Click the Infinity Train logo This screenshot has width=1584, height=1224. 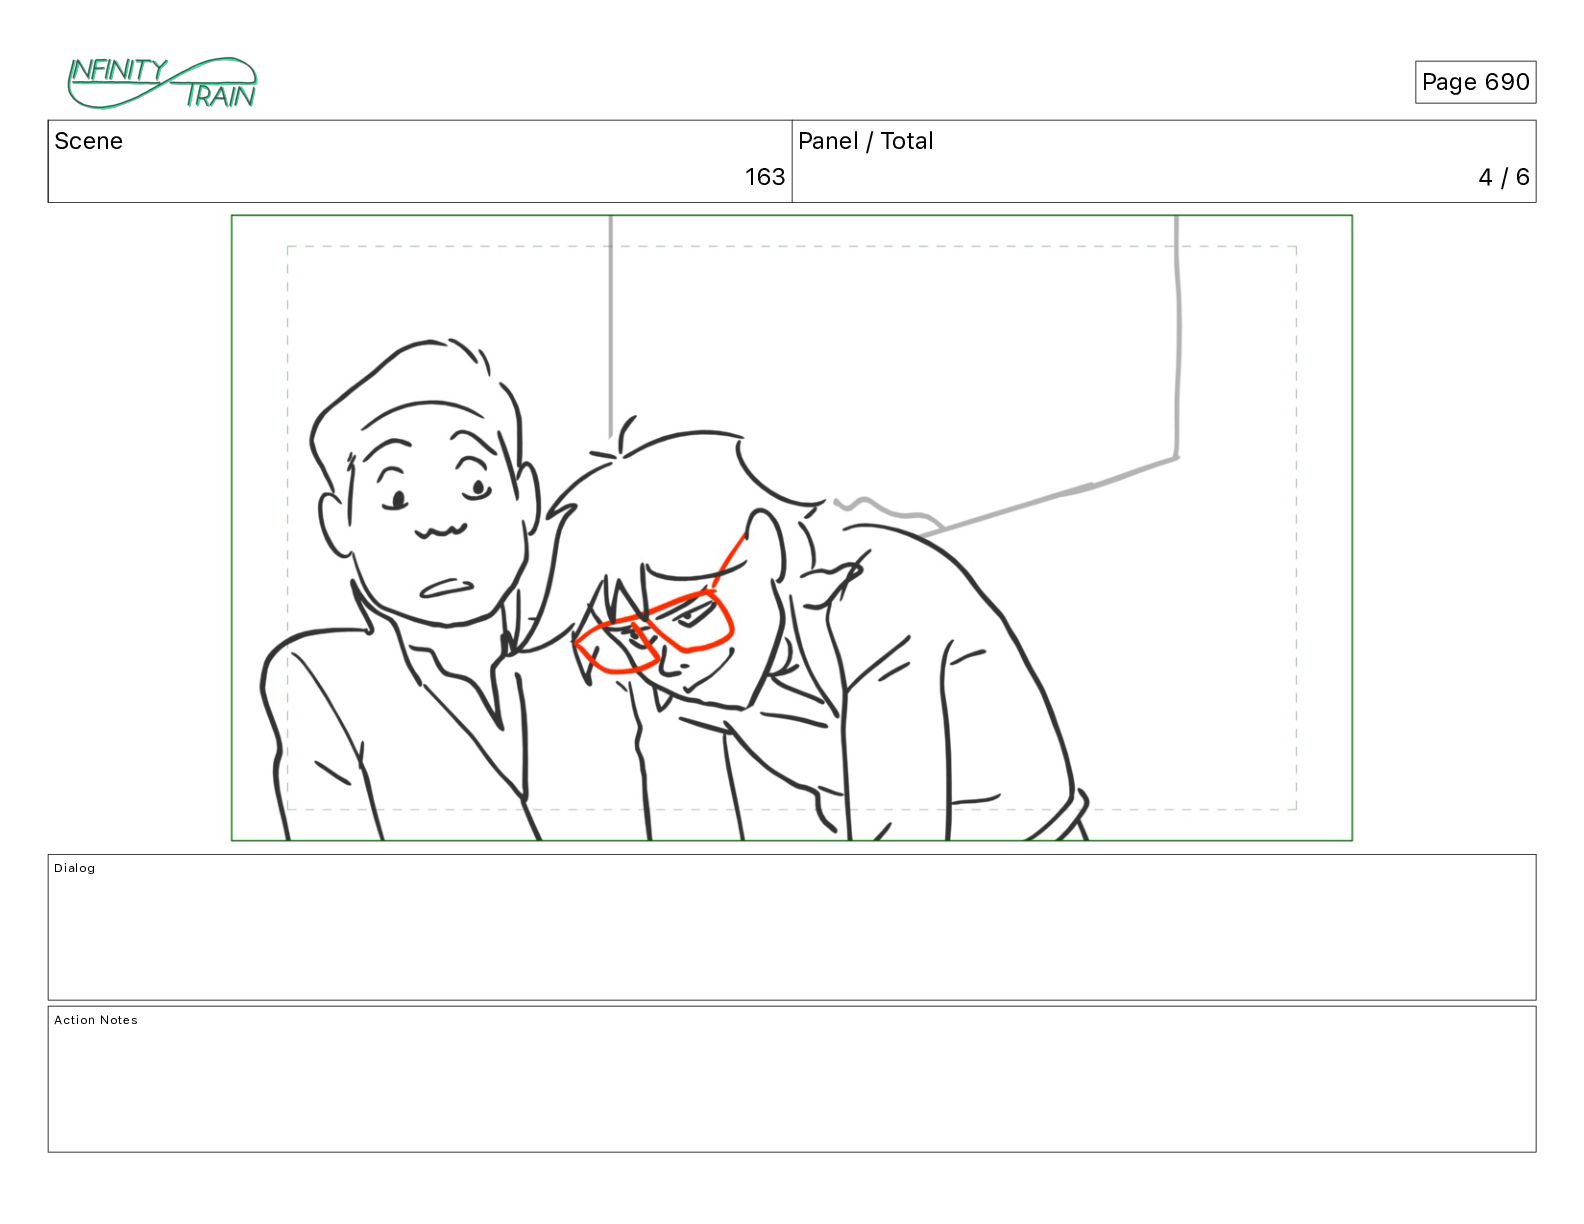click(x=162, y=83)
